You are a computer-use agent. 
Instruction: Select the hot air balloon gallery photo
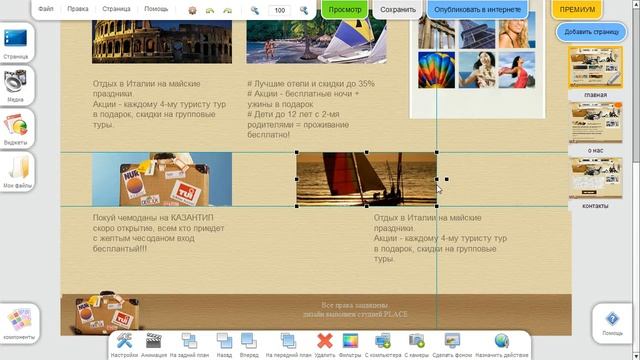(436, 70)
